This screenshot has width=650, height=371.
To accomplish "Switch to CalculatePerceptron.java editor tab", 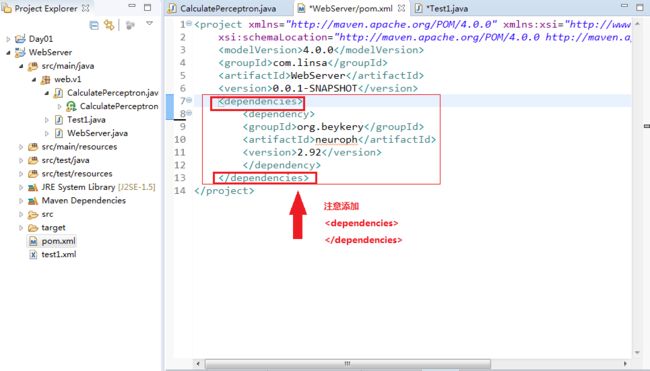I will click(x=228, y=8).
